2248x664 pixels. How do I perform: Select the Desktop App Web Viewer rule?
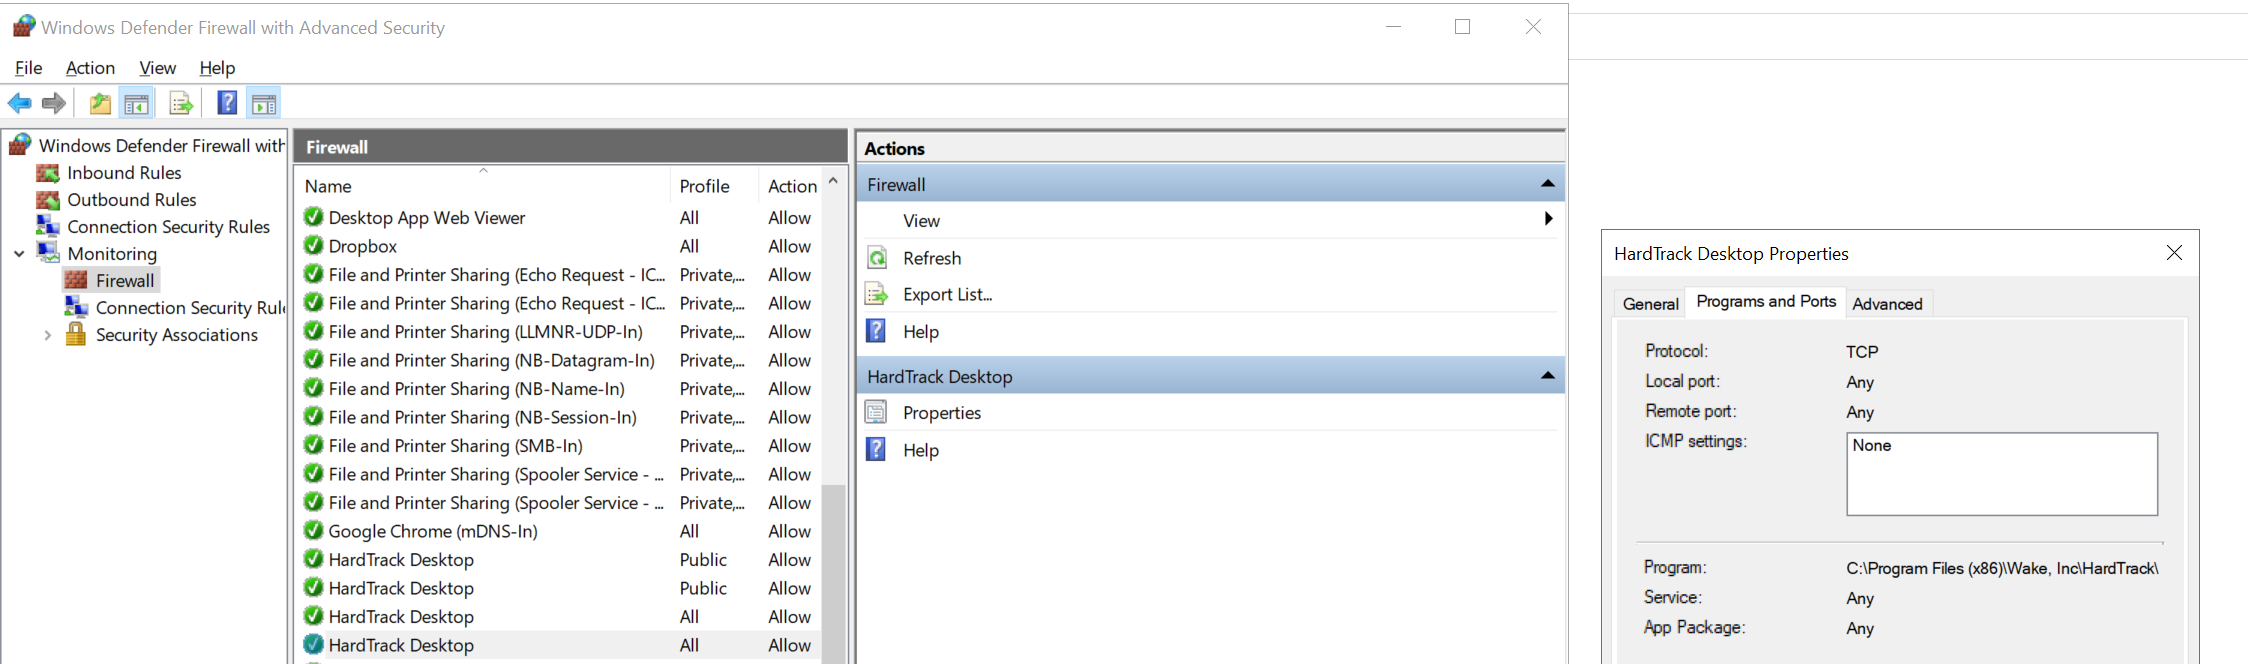pyautogui.click(x=560, y=217)
